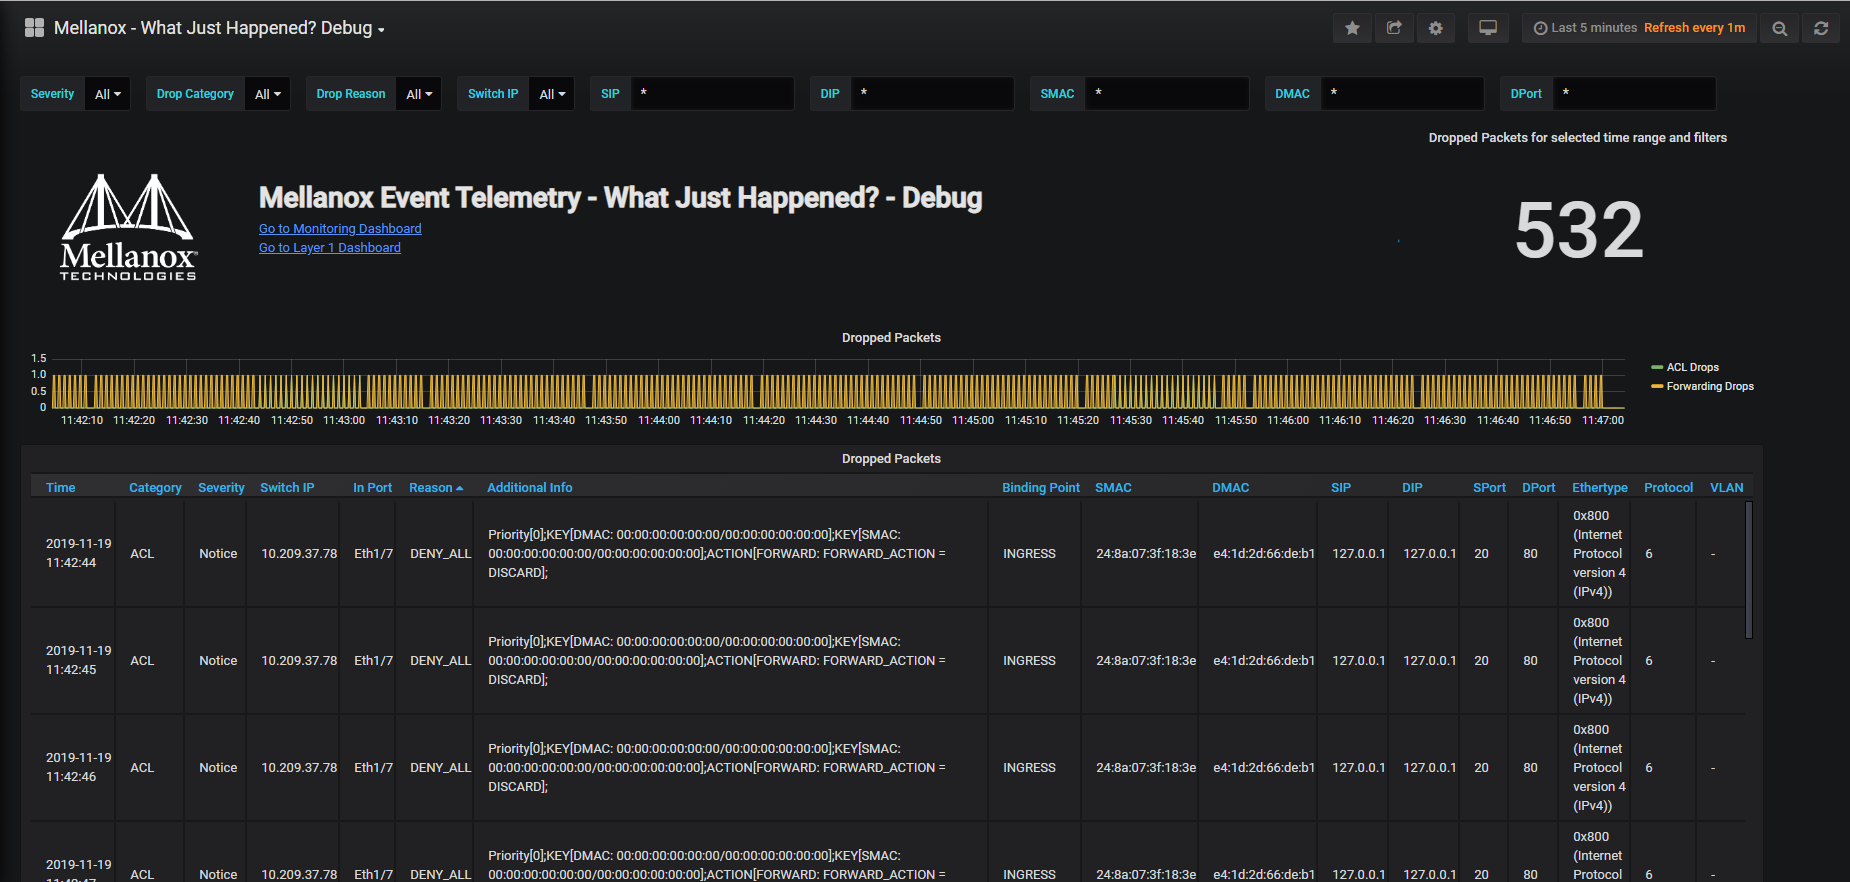This screenshot has width=1850, height=882.
Task: Click the DIP filter input field
Action: point(932,94)
